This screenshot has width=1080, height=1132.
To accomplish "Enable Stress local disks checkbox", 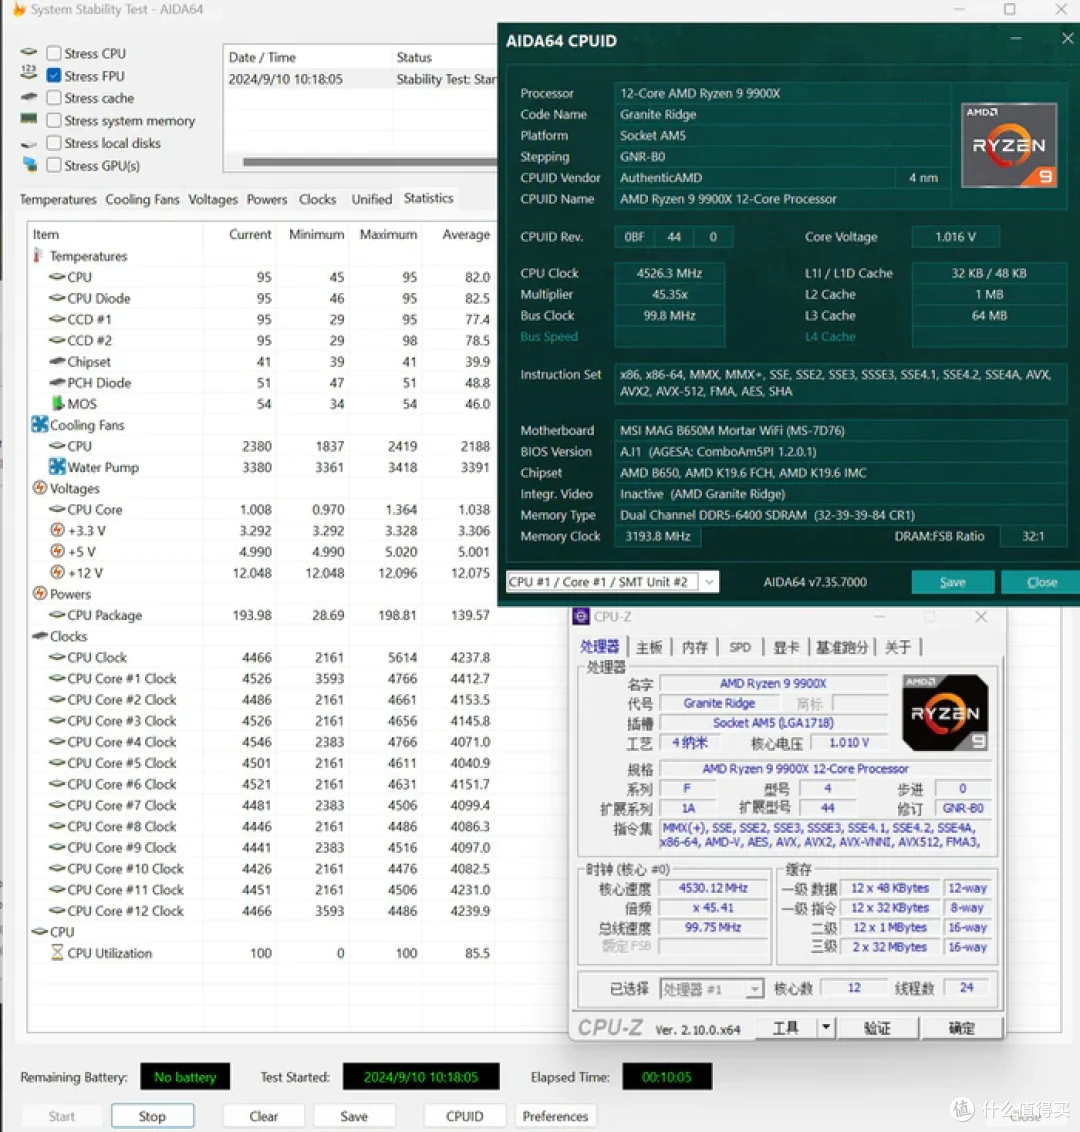I will pos(53,143).
